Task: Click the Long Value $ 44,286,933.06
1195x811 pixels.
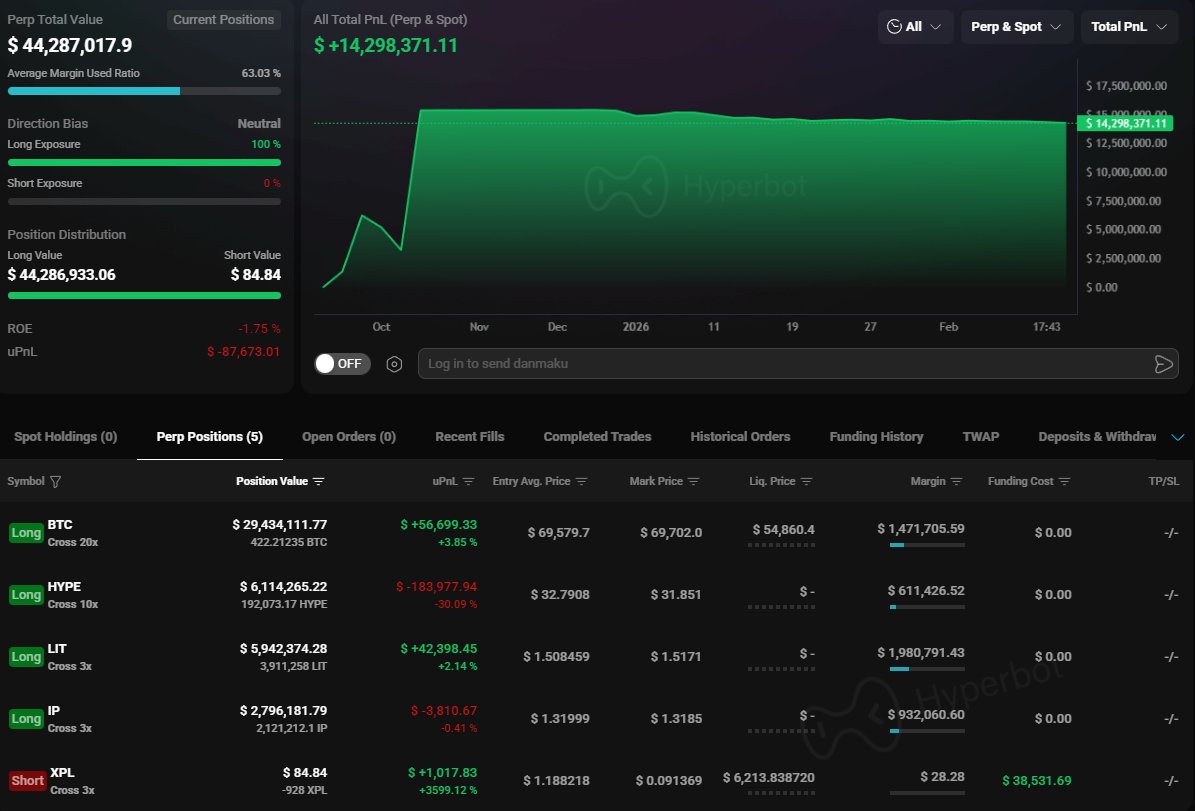Action: click(x=62, y=274)
